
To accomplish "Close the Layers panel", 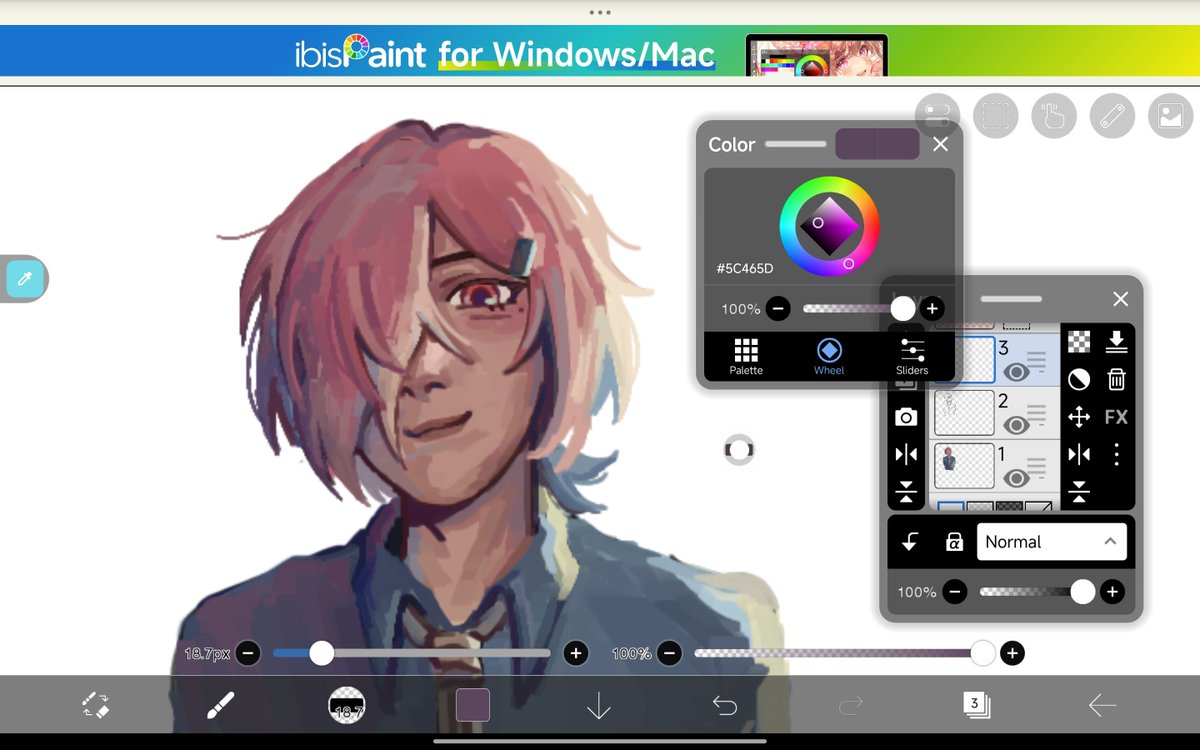I will (x=1121, y=299).
